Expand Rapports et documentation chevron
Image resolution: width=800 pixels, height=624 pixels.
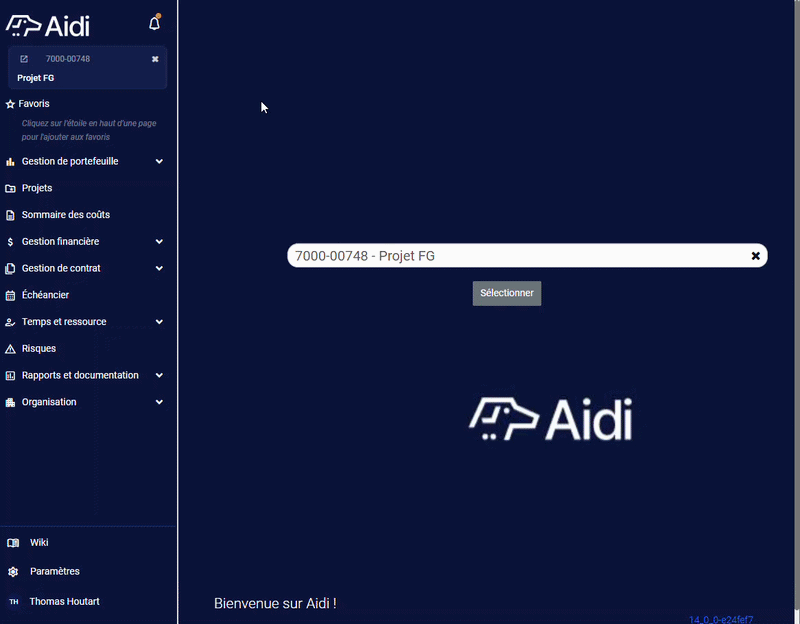[x=159, y=376]
